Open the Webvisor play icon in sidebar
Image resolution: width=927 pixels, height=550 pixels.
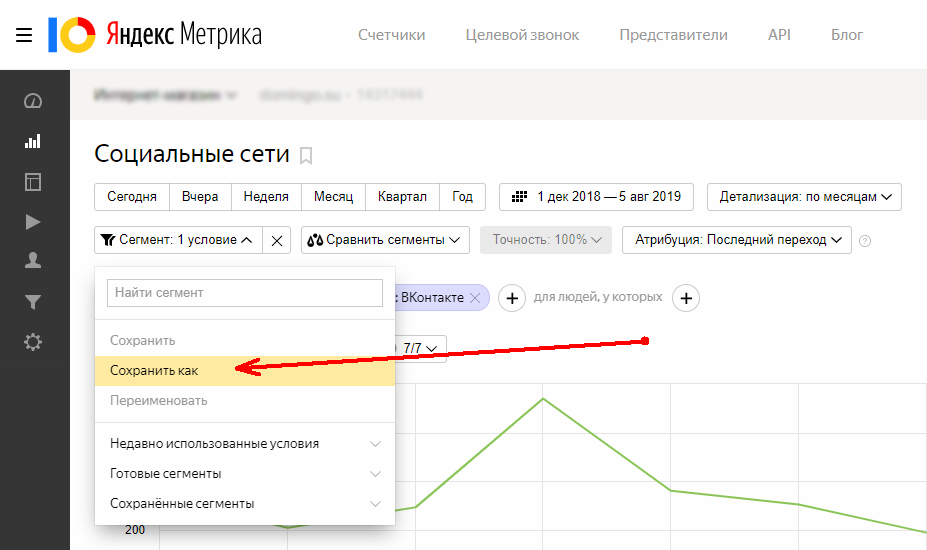33,222
